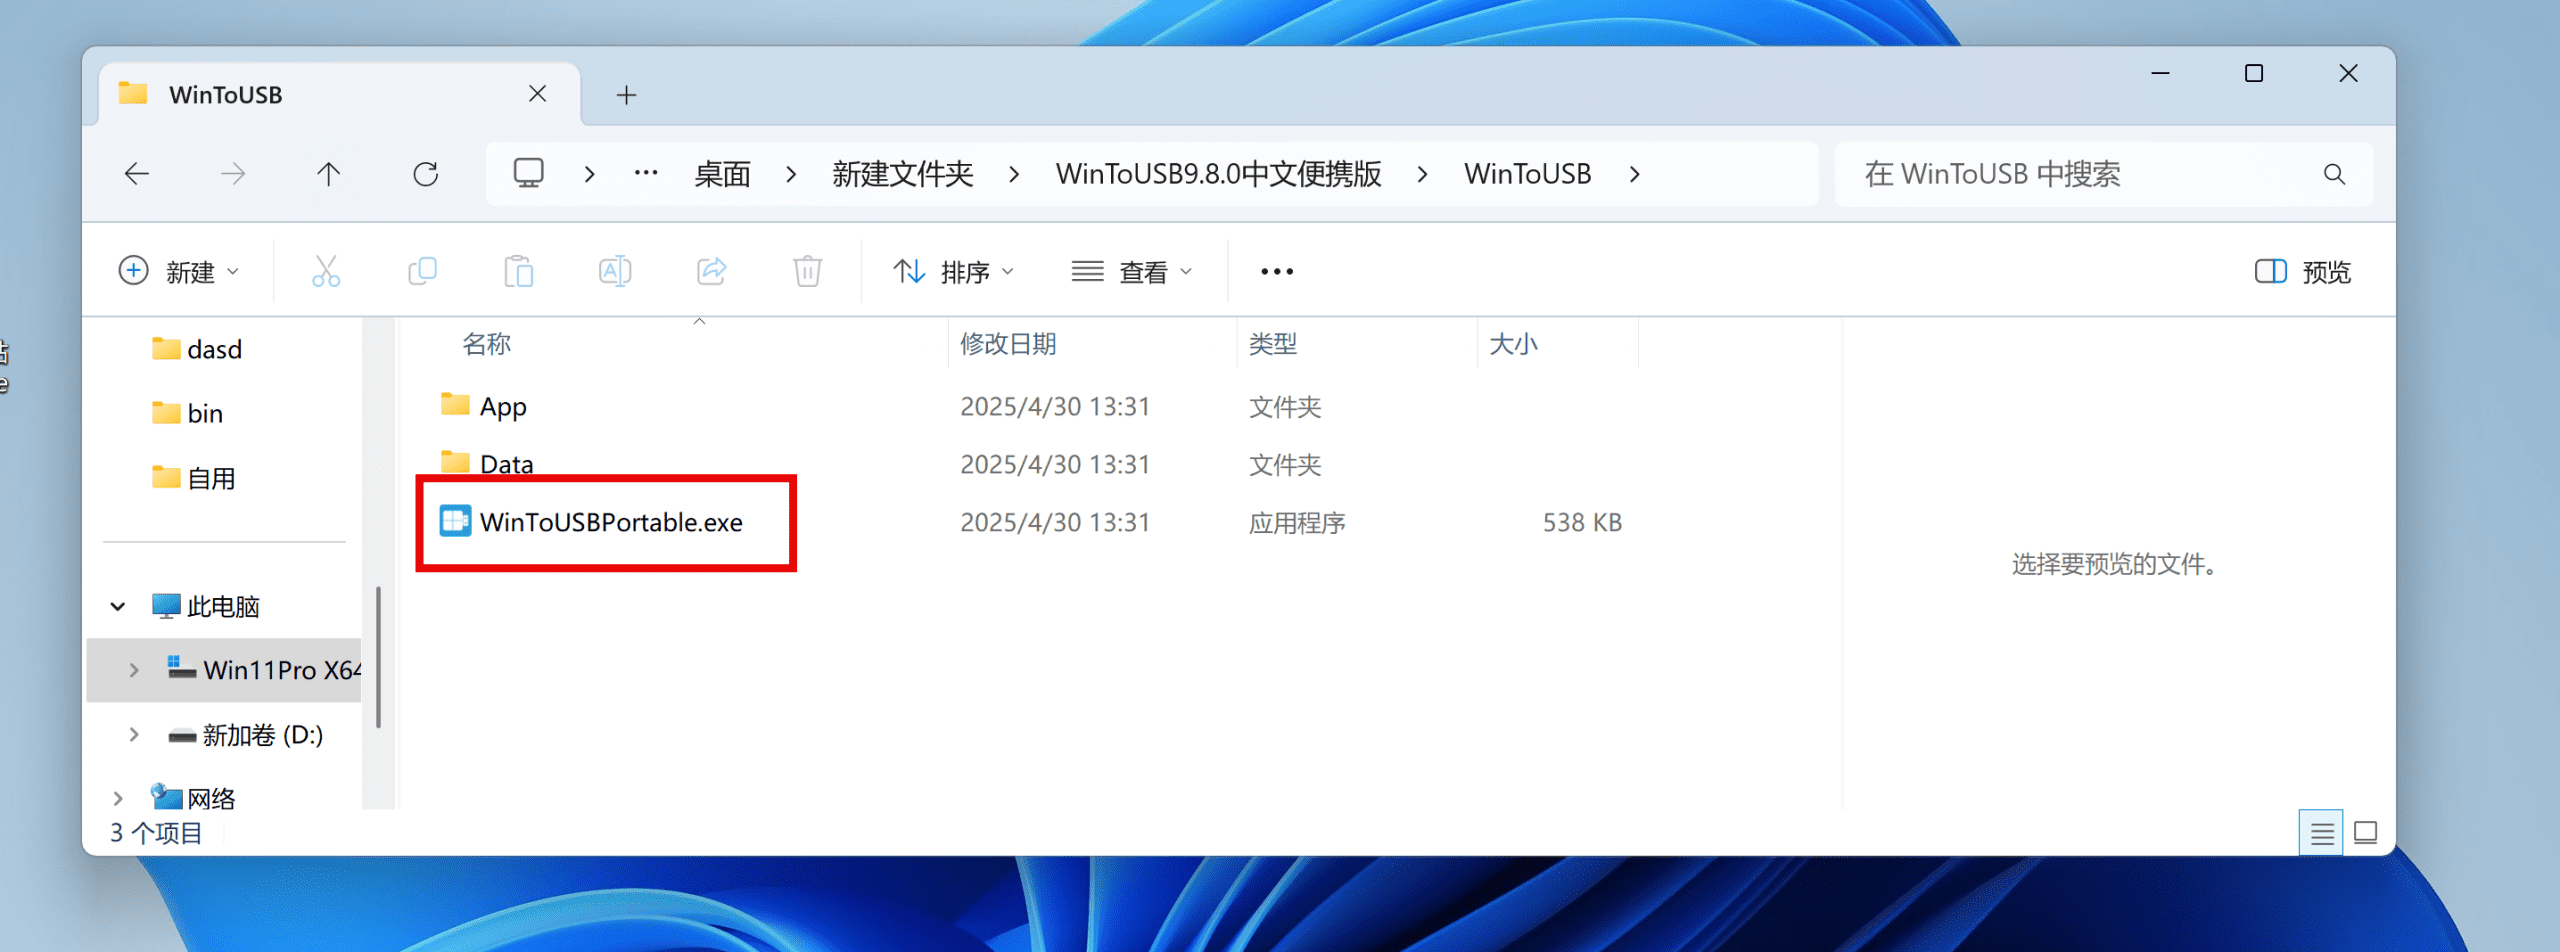Rename the selected item
2560x952 pixels.
615,271
